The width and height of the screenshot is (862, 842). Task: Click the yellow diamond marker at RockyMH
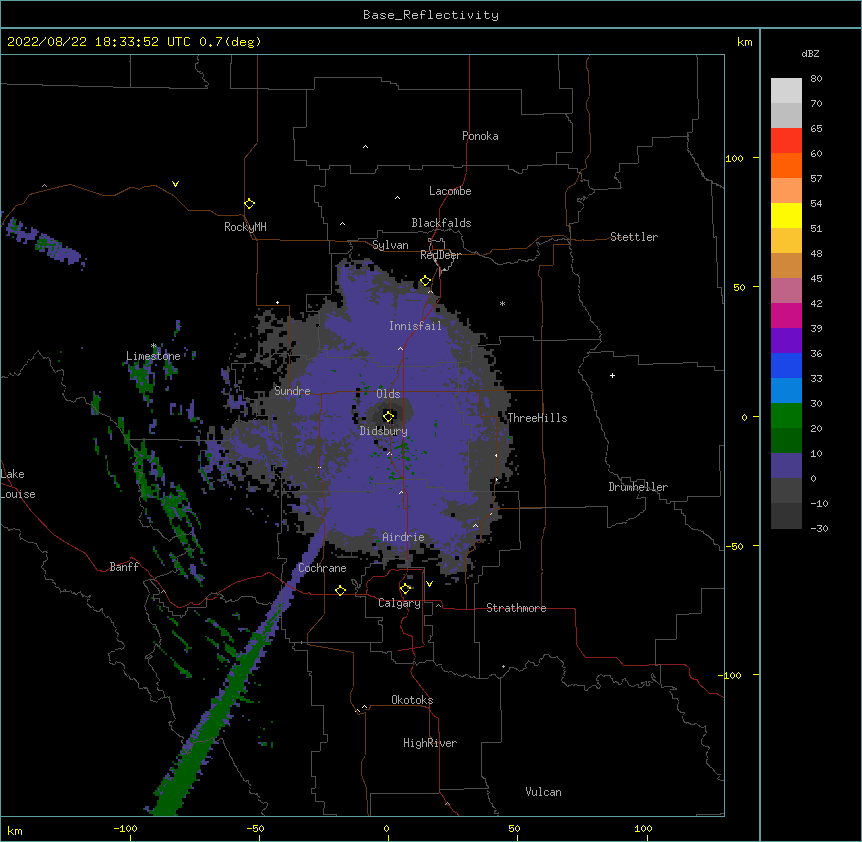[250, 204]
